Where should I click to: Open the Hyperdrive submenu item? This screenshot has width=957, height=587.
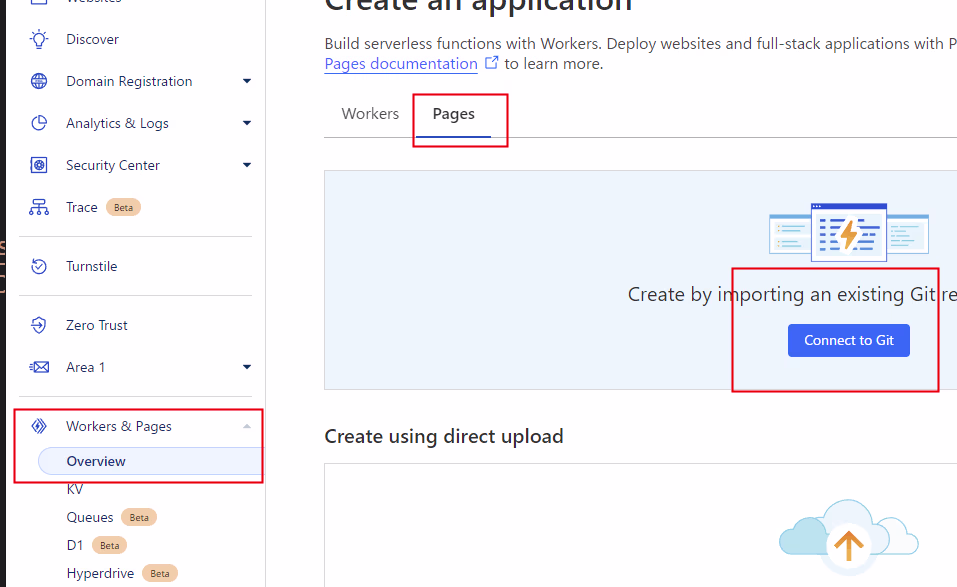pos(100,574)
